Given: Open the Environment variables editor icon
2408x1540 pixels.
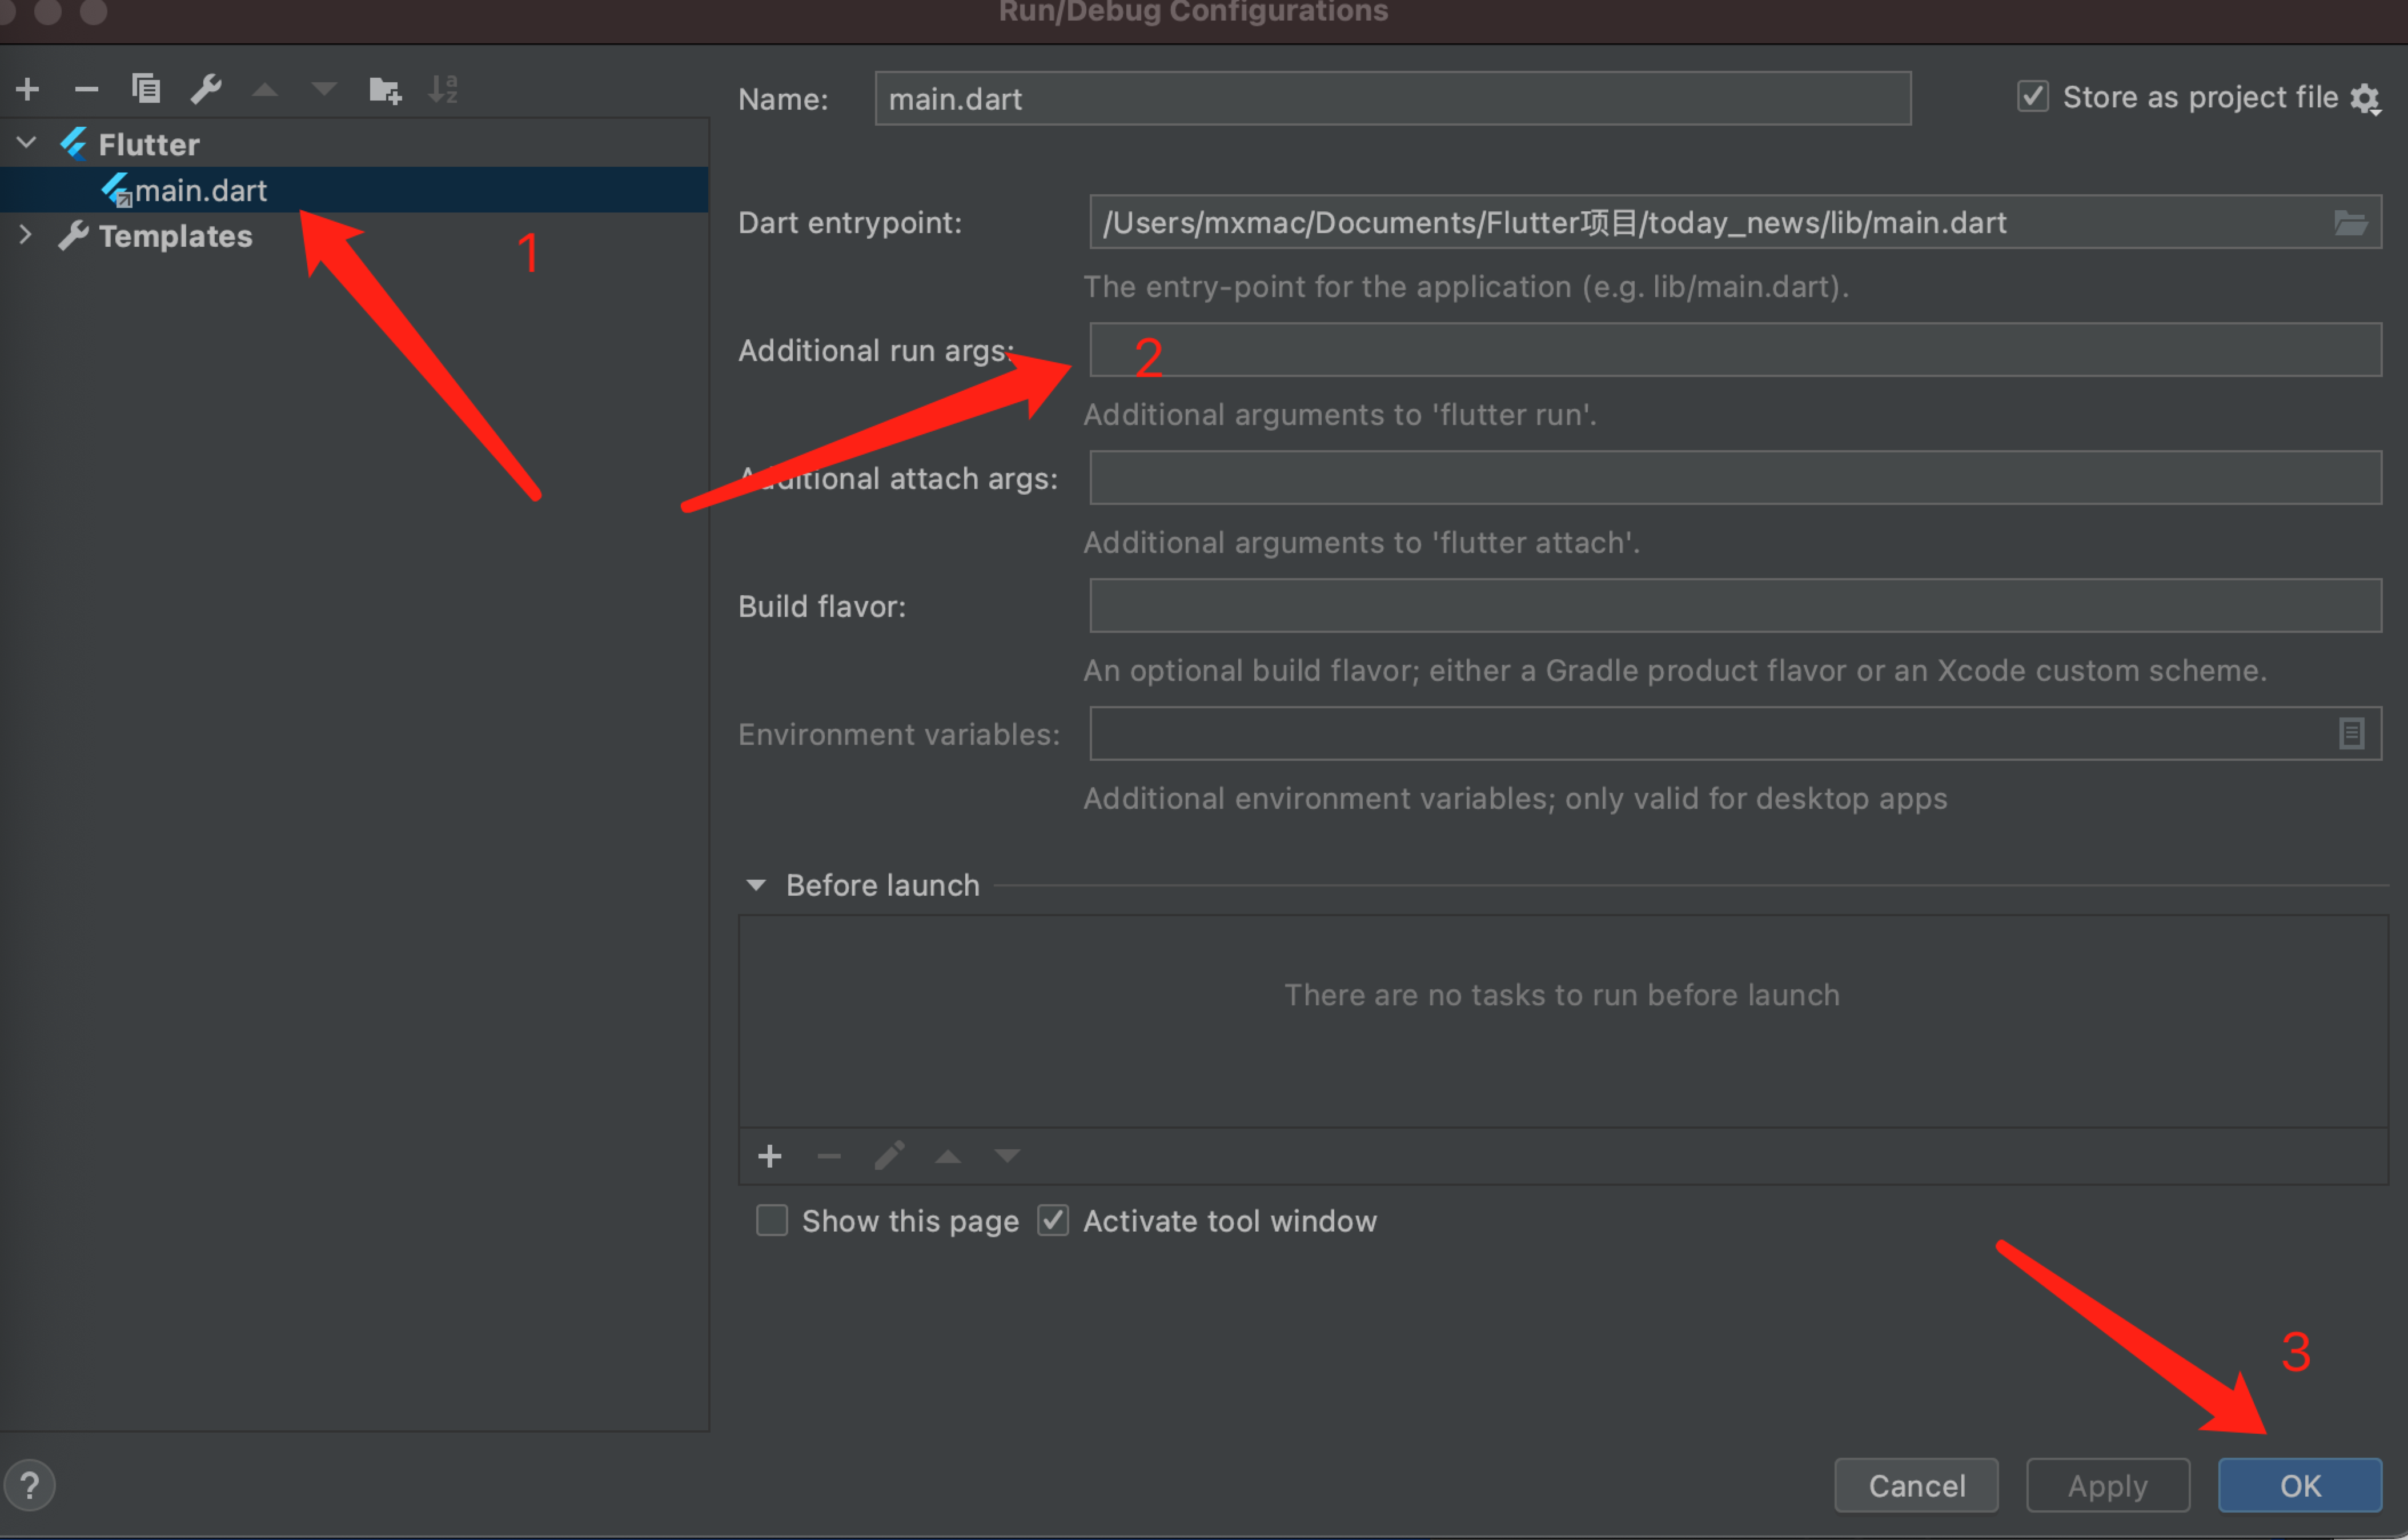Looking at the screenshot, I should pos(2351,734).
